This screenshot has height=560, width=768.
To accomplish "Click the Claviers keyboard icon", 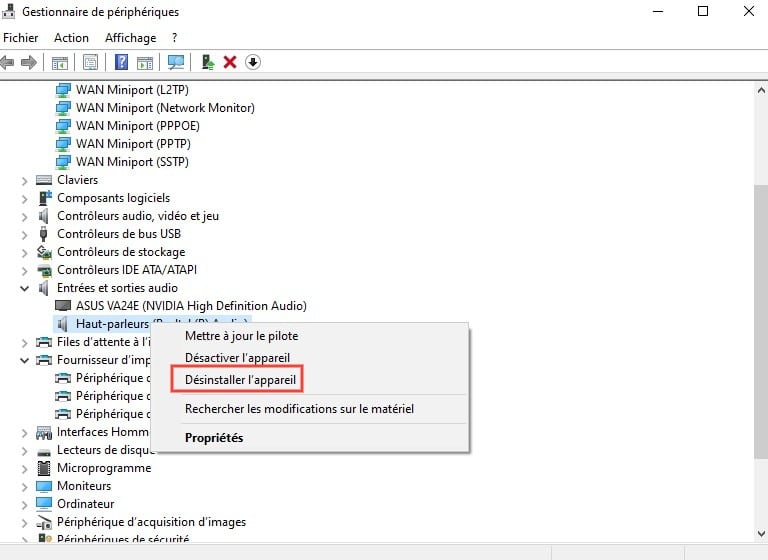I will pyautogui.click(x=44, y=180).
